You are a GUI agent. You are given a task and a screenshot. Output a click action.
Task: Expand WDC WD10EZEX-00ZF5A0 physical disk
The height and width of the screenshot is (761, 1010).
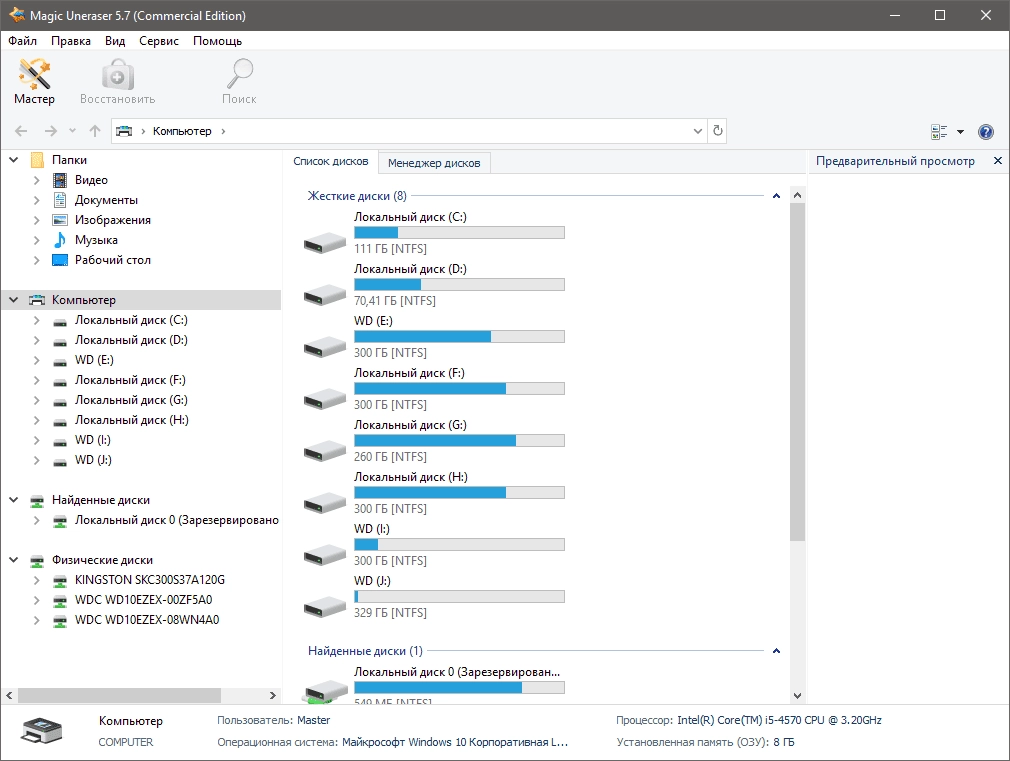(37, 600)
